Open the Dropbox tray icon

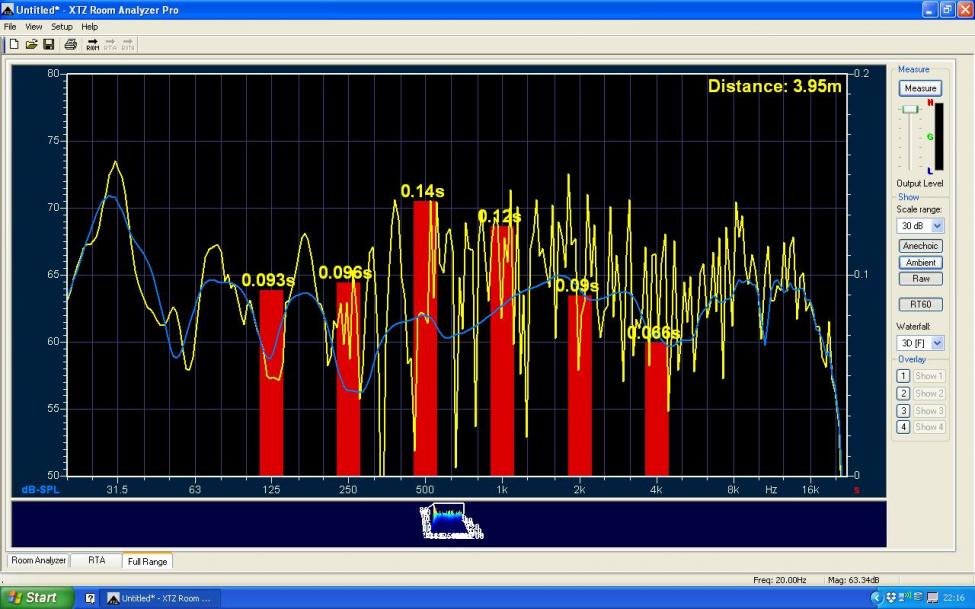pos(891,598)
